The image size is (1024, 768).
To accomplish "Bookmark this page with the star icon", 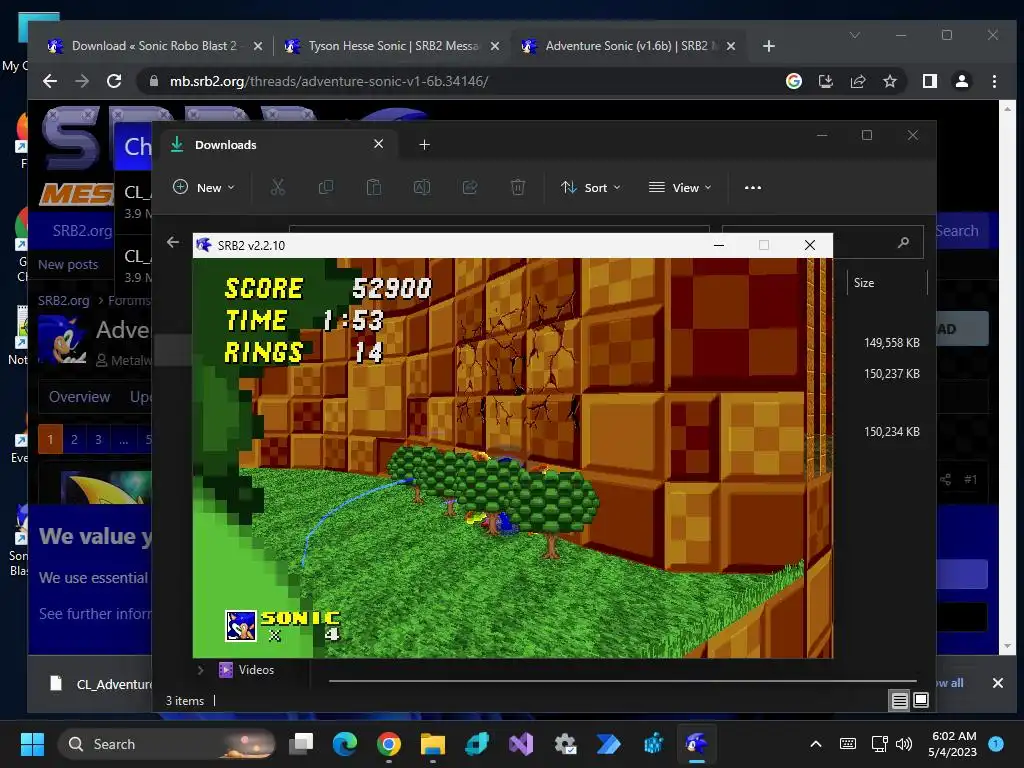I will (x=889, y=81).
